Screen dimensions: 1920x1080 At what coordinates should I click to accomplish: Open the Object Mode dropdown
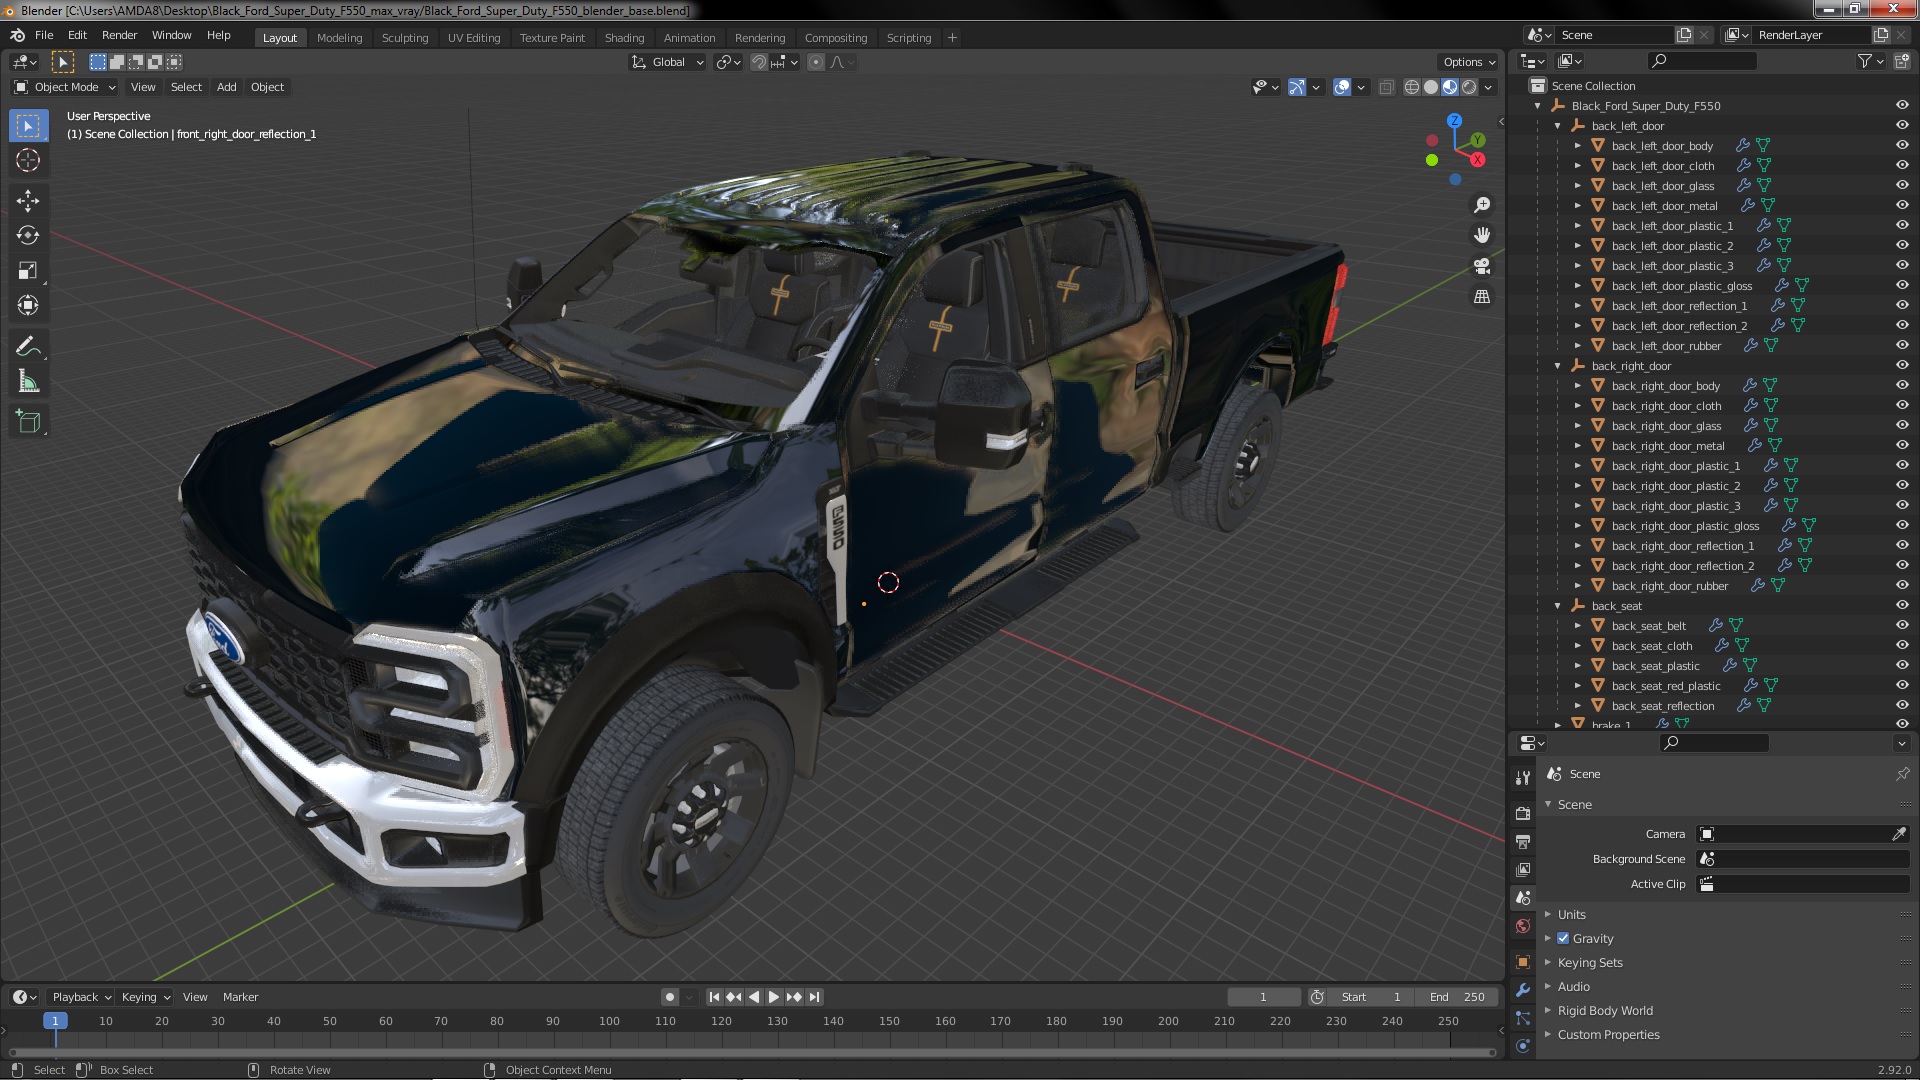[x=65, y=87]
